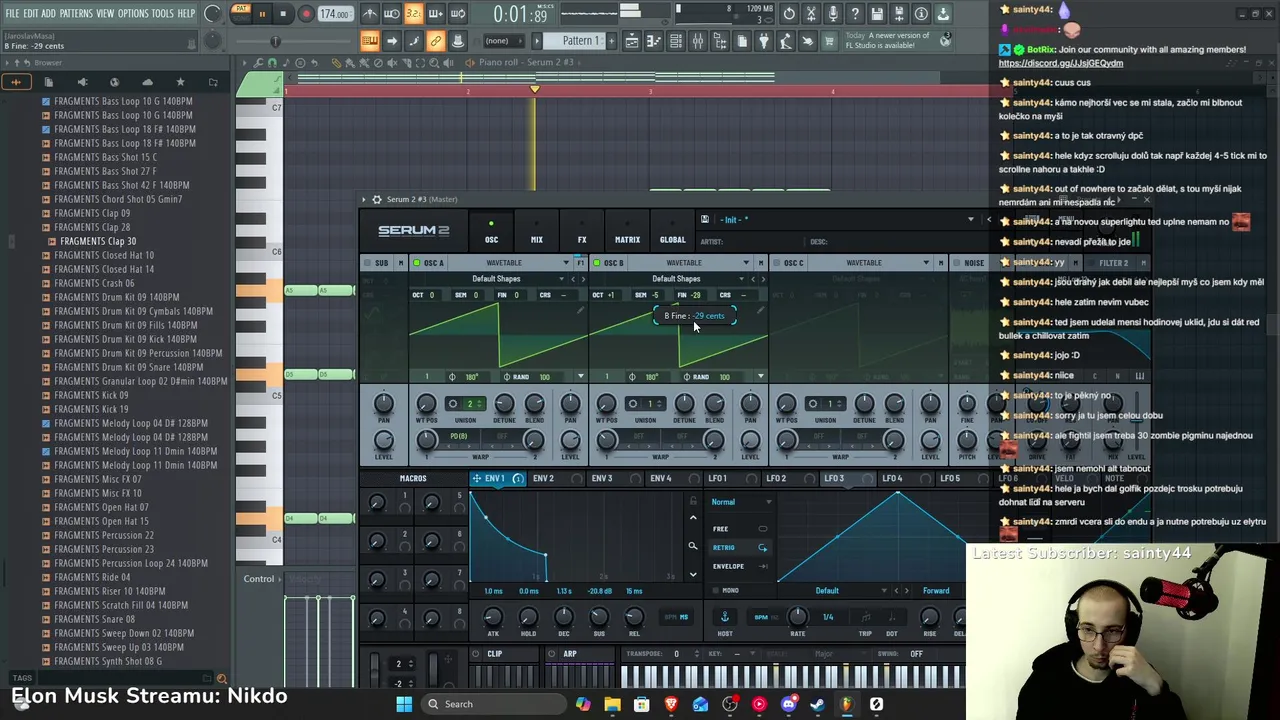The image size is (1280, 720).
Task: Select FRAGMENTS Kick 19 sample
Action: click(x=90, y=409)
